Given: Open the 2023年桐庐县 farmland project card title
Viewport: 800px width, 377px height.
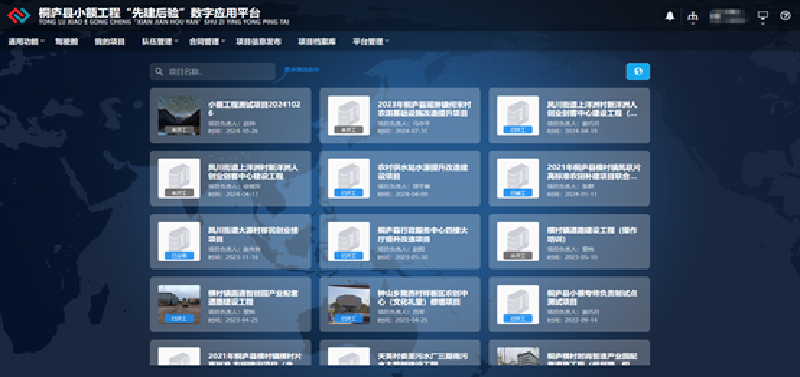Looking at the screenshot, I should [424, 108].
